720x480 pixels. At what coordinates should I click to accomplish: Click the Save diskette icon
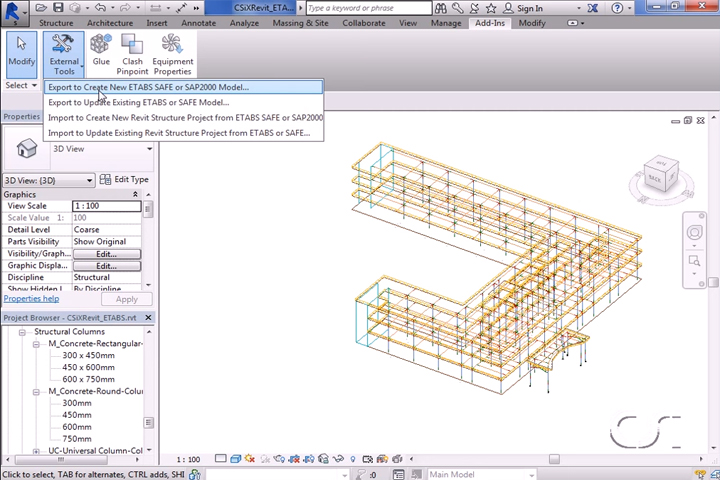point(58,8)
